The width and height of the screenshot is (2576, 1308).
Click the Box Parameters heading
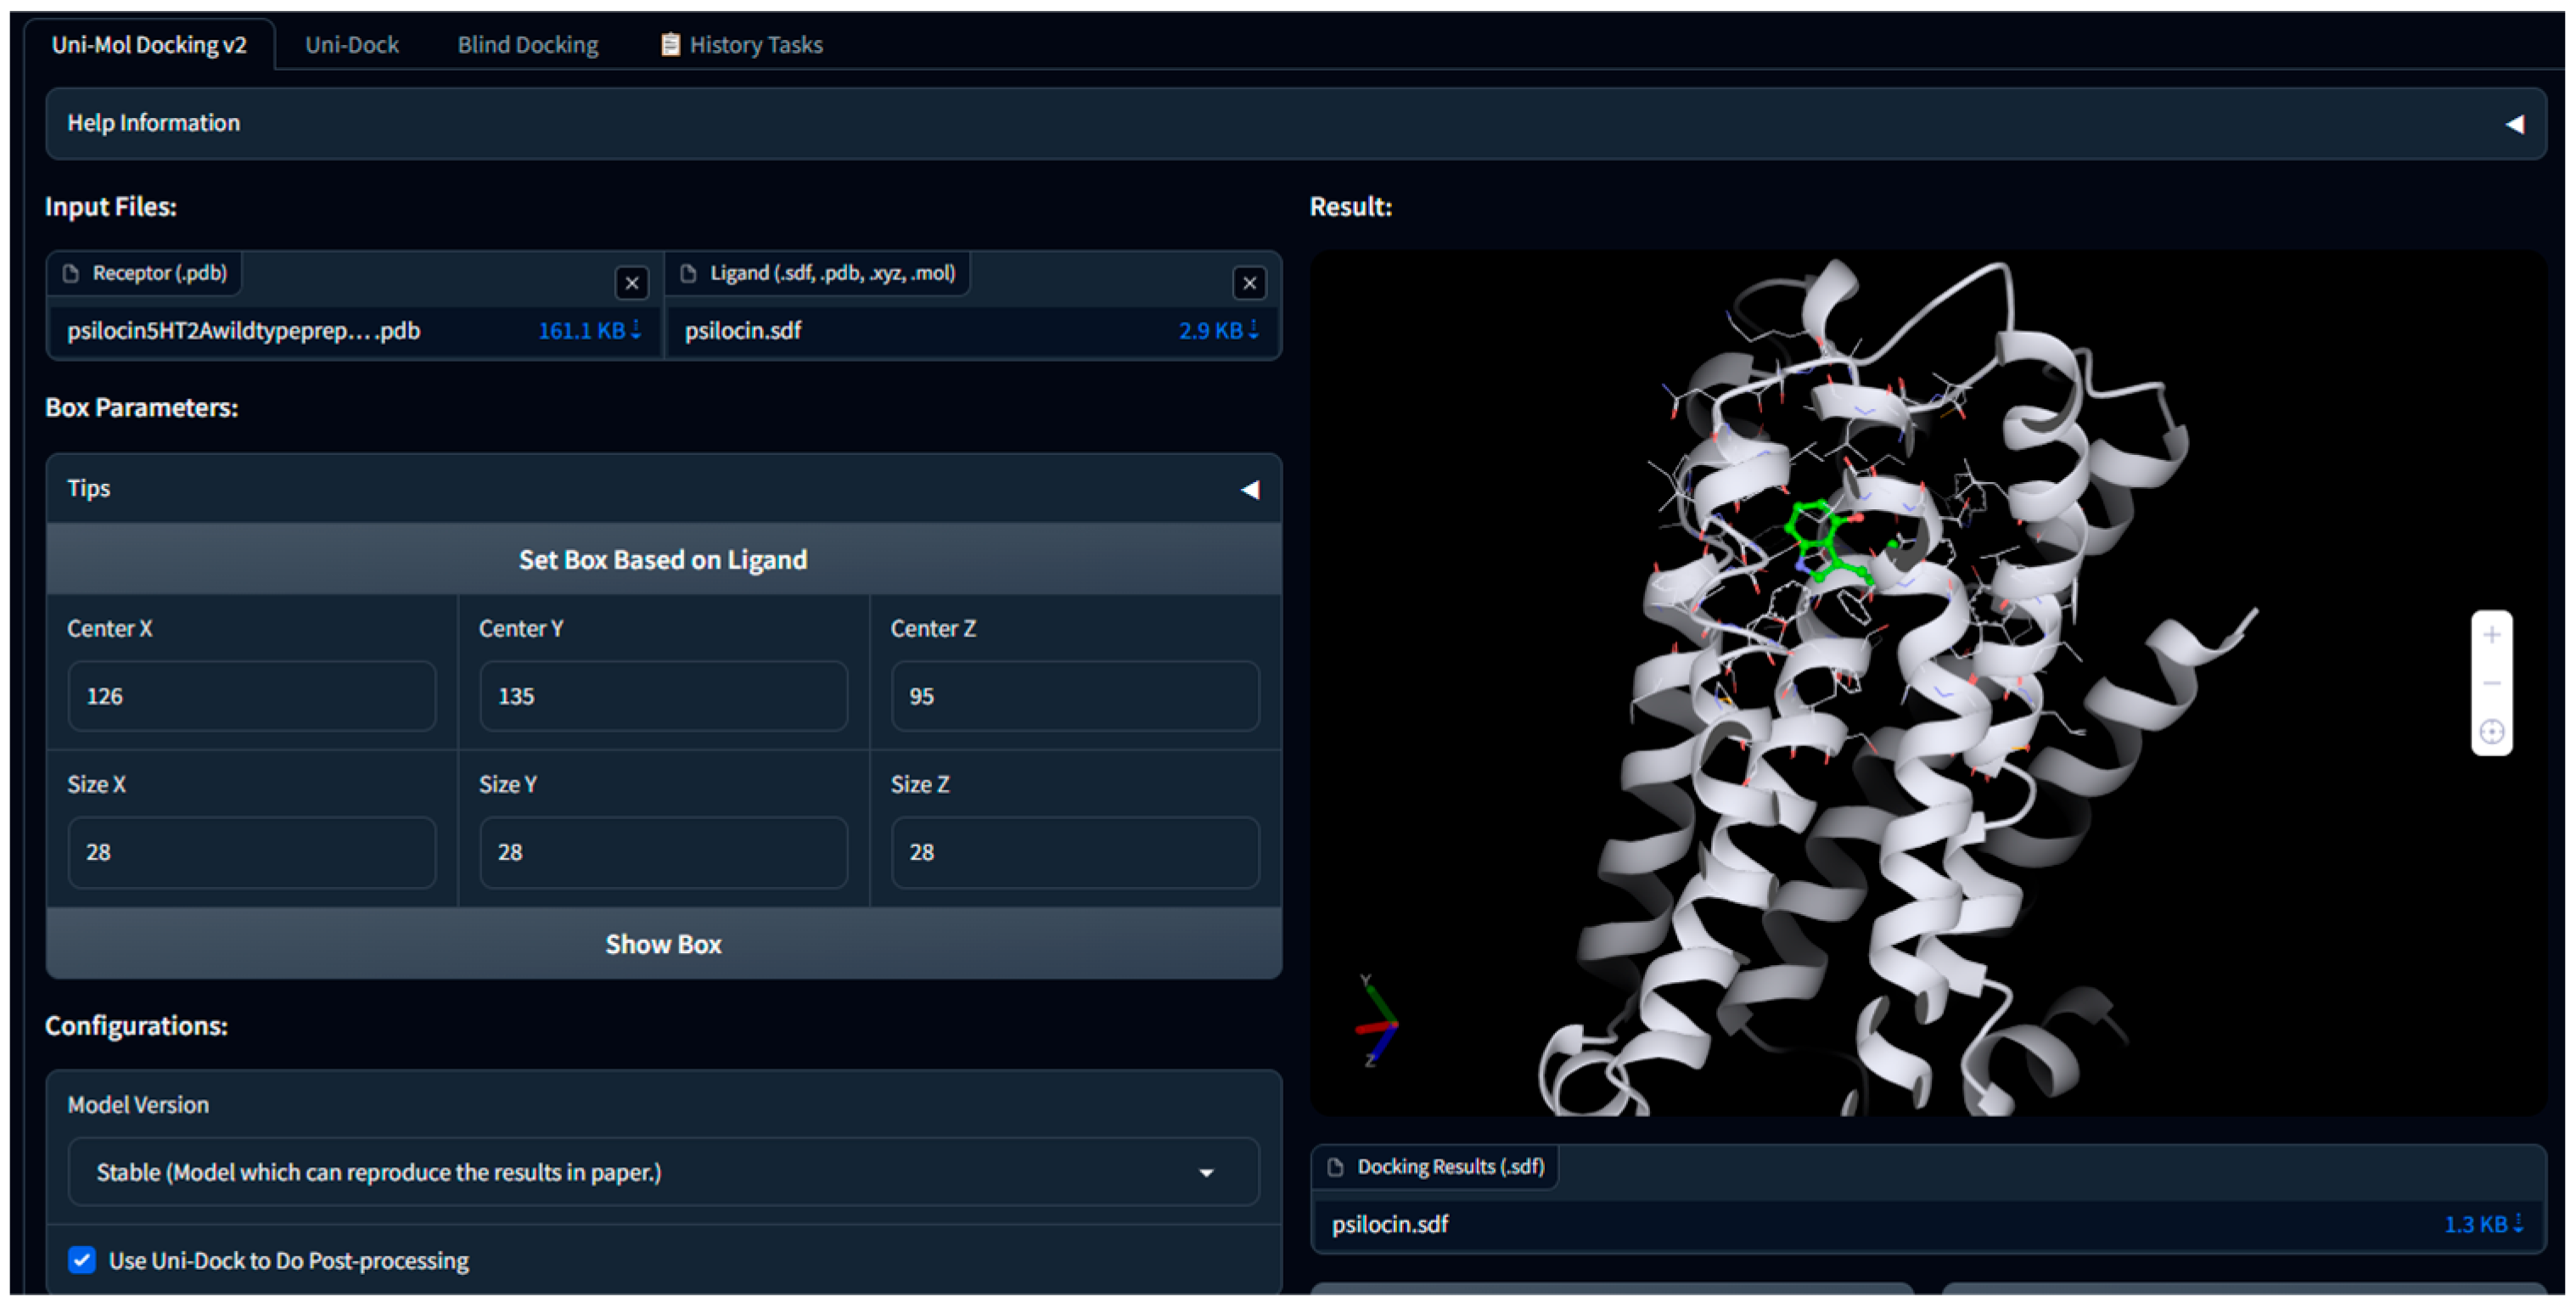pyautogui.click(x=141, y=408)
